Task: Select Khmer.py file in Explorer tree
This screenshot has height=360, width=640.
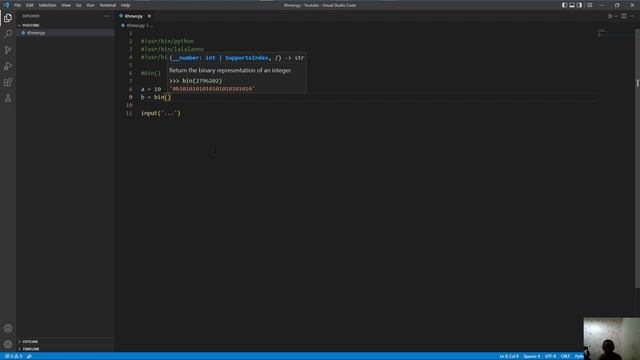Action: point(65,33)
